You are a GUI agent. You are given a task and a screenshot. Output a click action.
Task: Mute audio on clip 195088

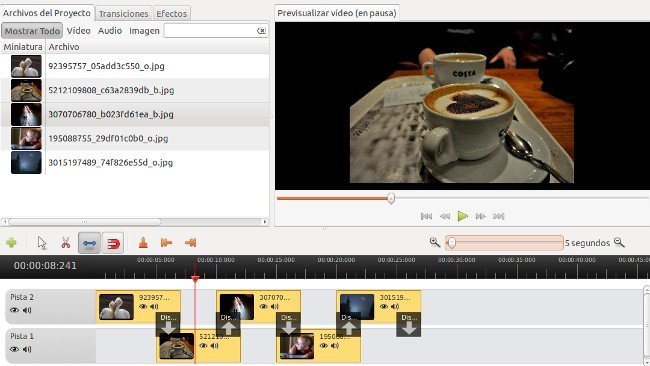pyautogui.click(x=335, y=346)
